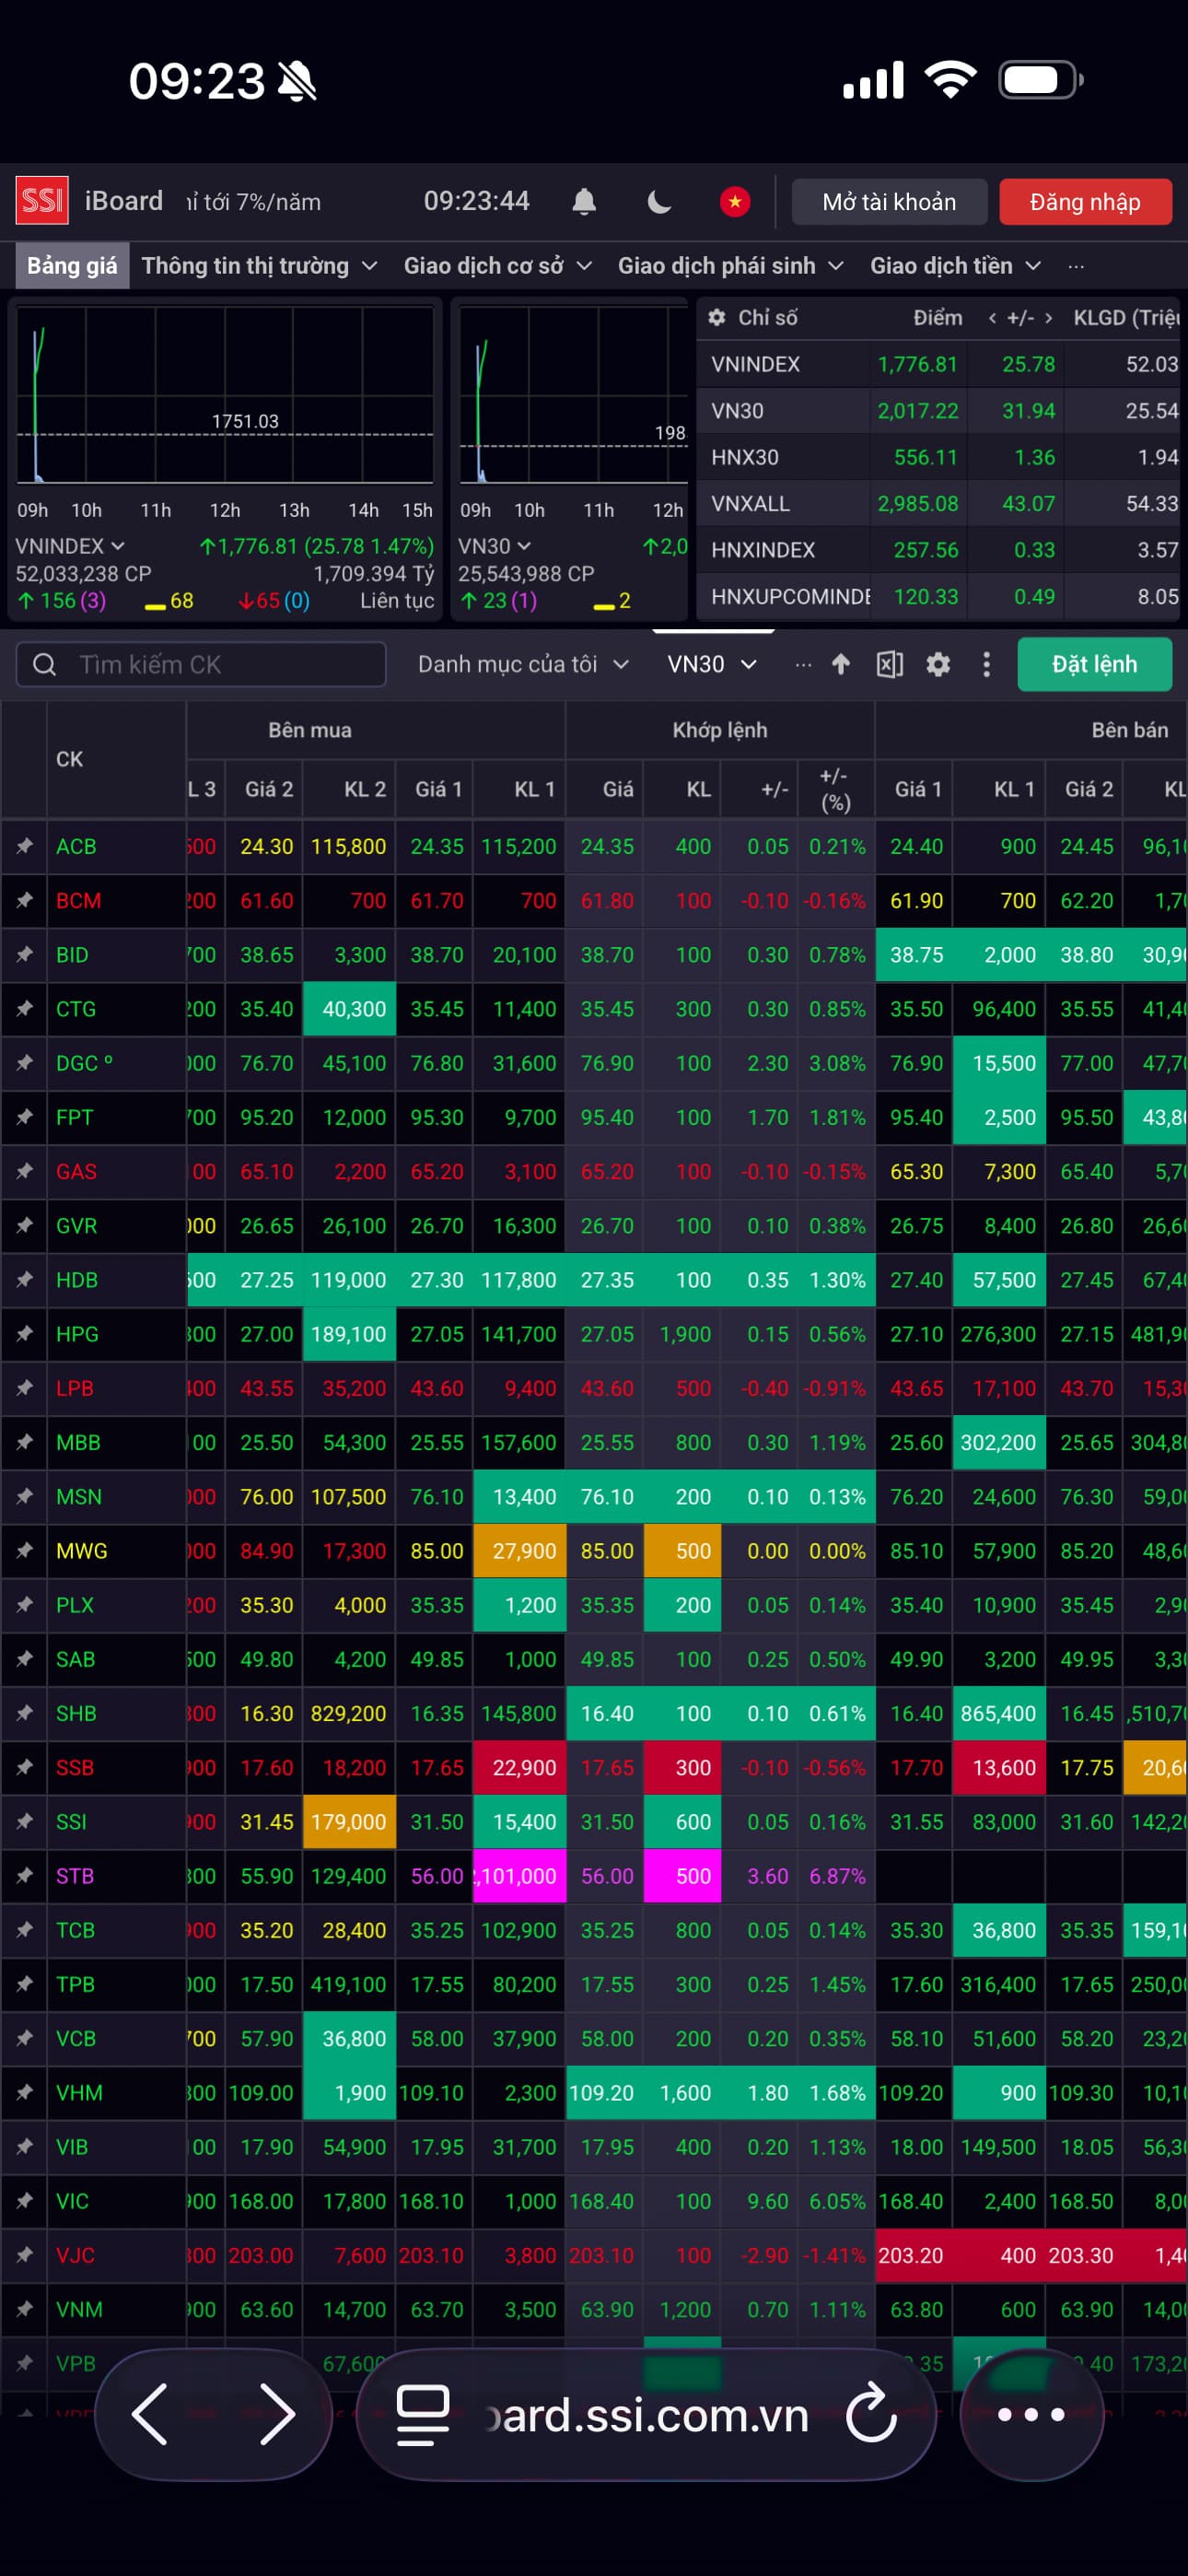This screenshot has height=2576, width=1188.
Task: Click the +/- index column header
Action: (1020, 318)
